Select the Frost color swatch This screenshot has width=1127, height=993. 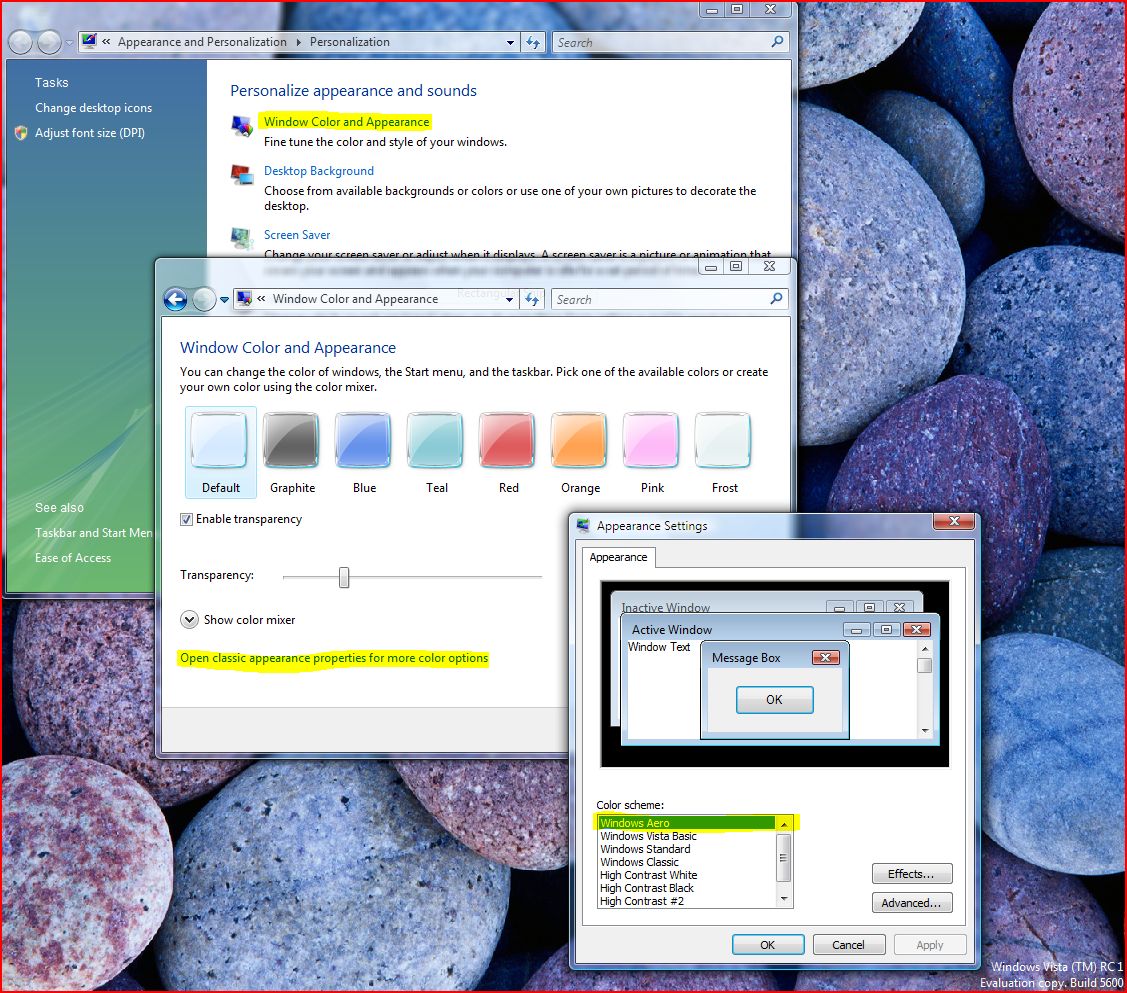(723, 453)
